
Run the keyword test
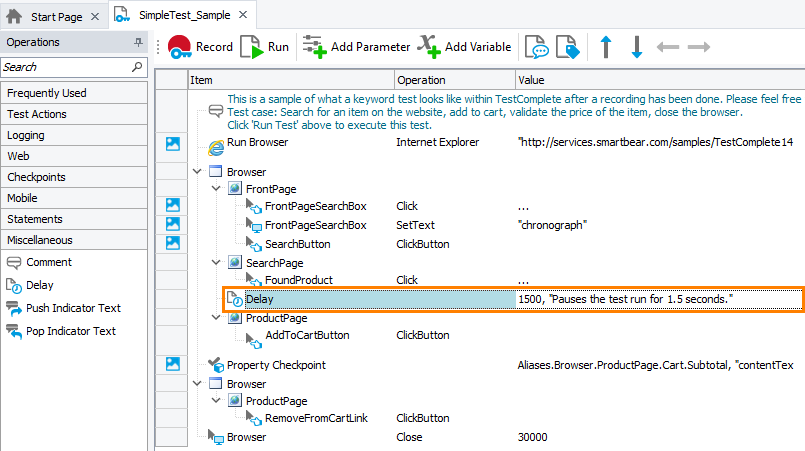point(265,47)
